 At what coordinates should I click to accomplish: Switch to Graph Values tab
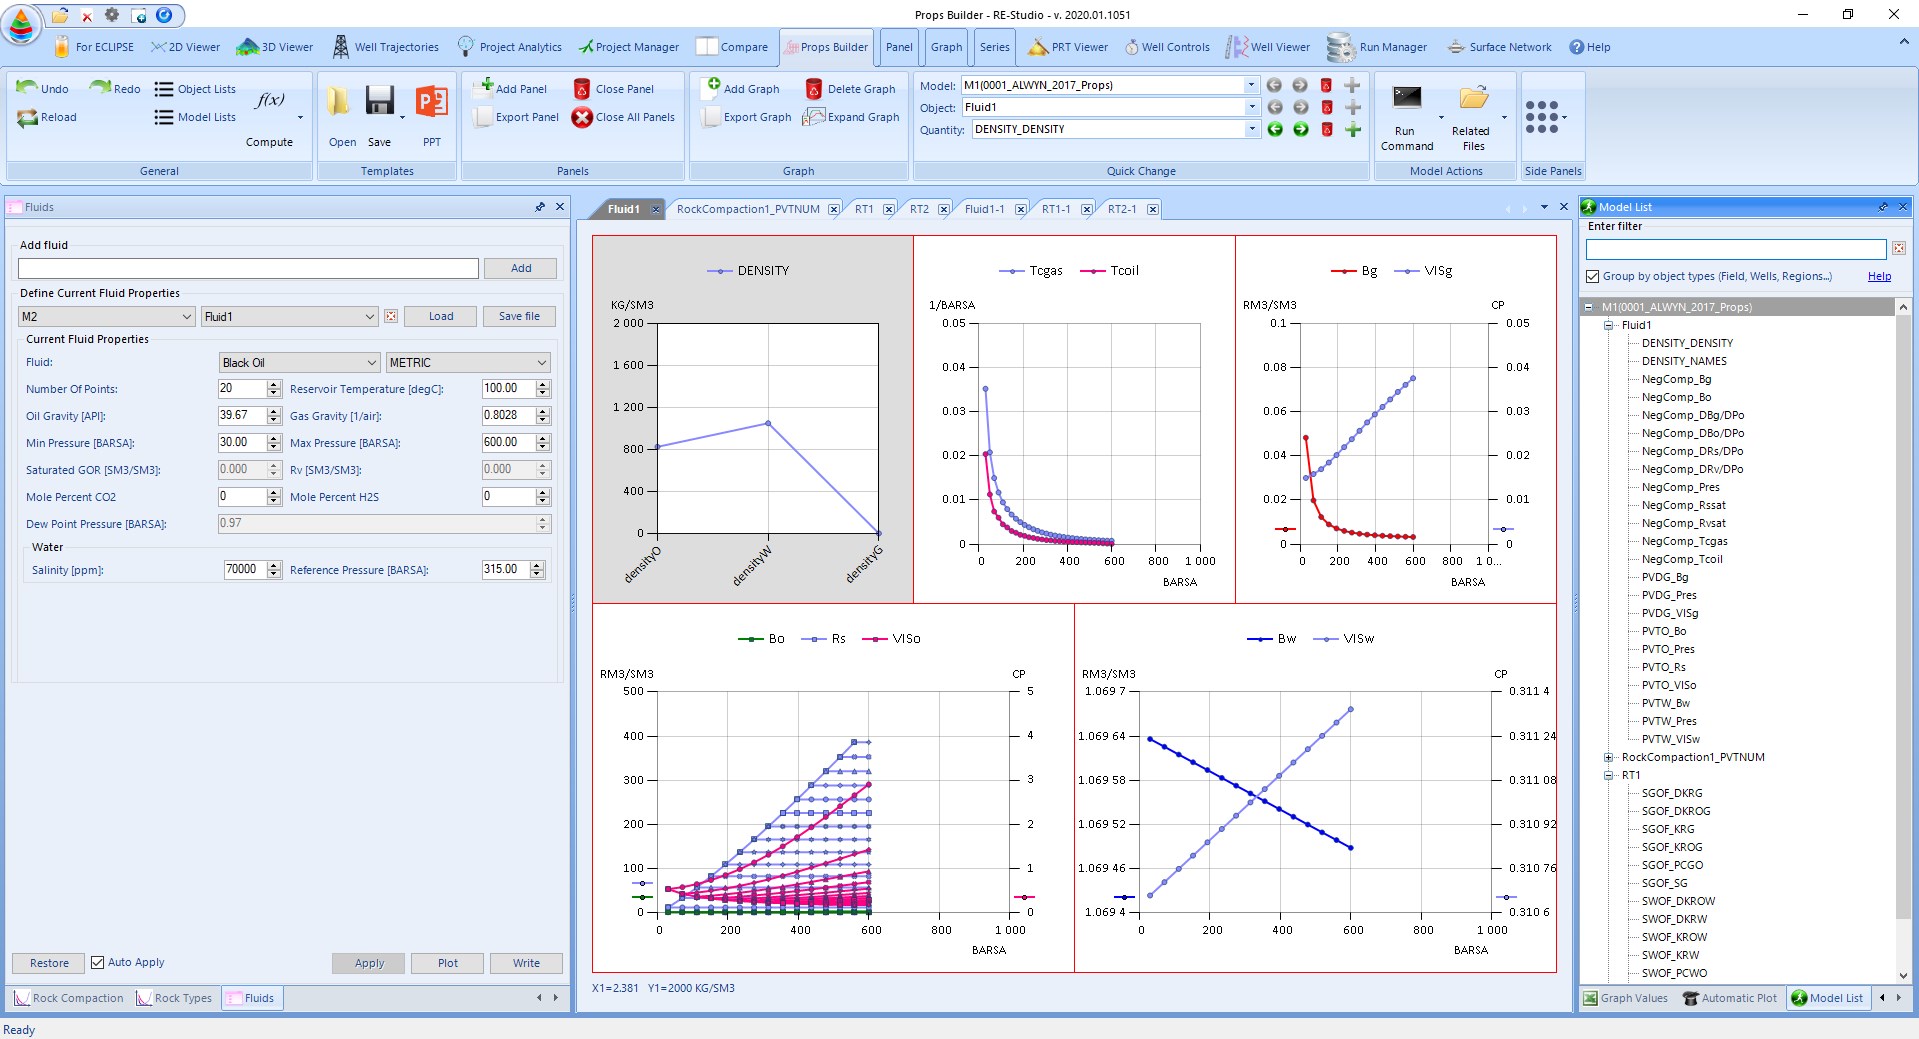pyautogui.click(x=1626, y=998)
